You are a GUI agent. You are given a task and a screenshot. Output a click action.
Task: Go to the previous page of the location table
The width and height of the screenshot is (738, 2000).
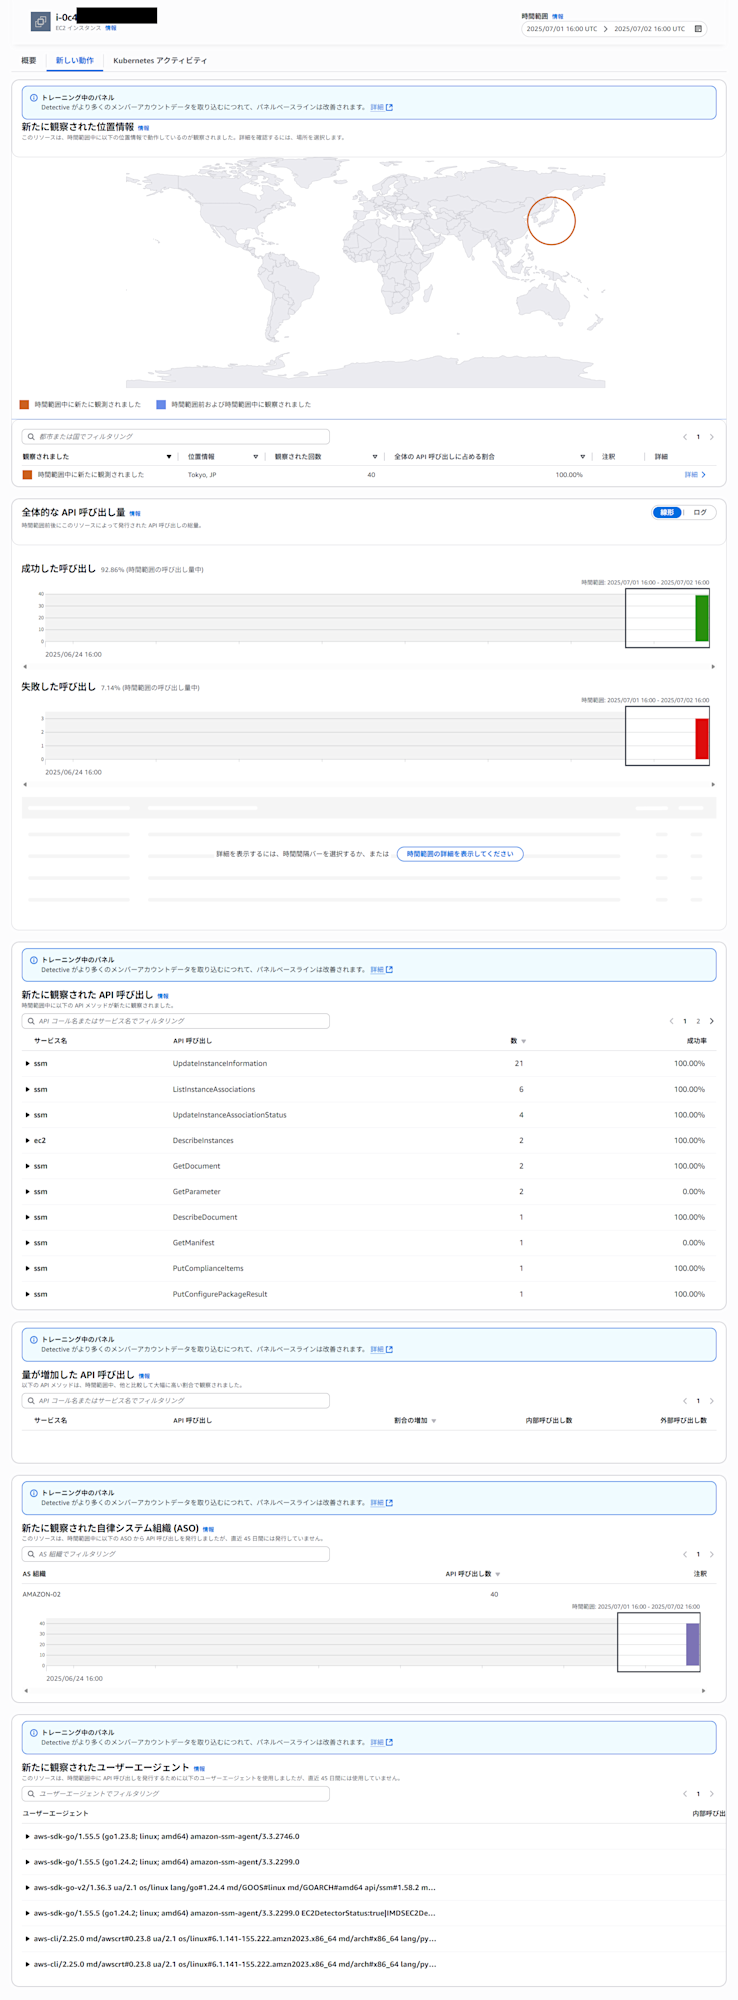click(x=685, y=437)
